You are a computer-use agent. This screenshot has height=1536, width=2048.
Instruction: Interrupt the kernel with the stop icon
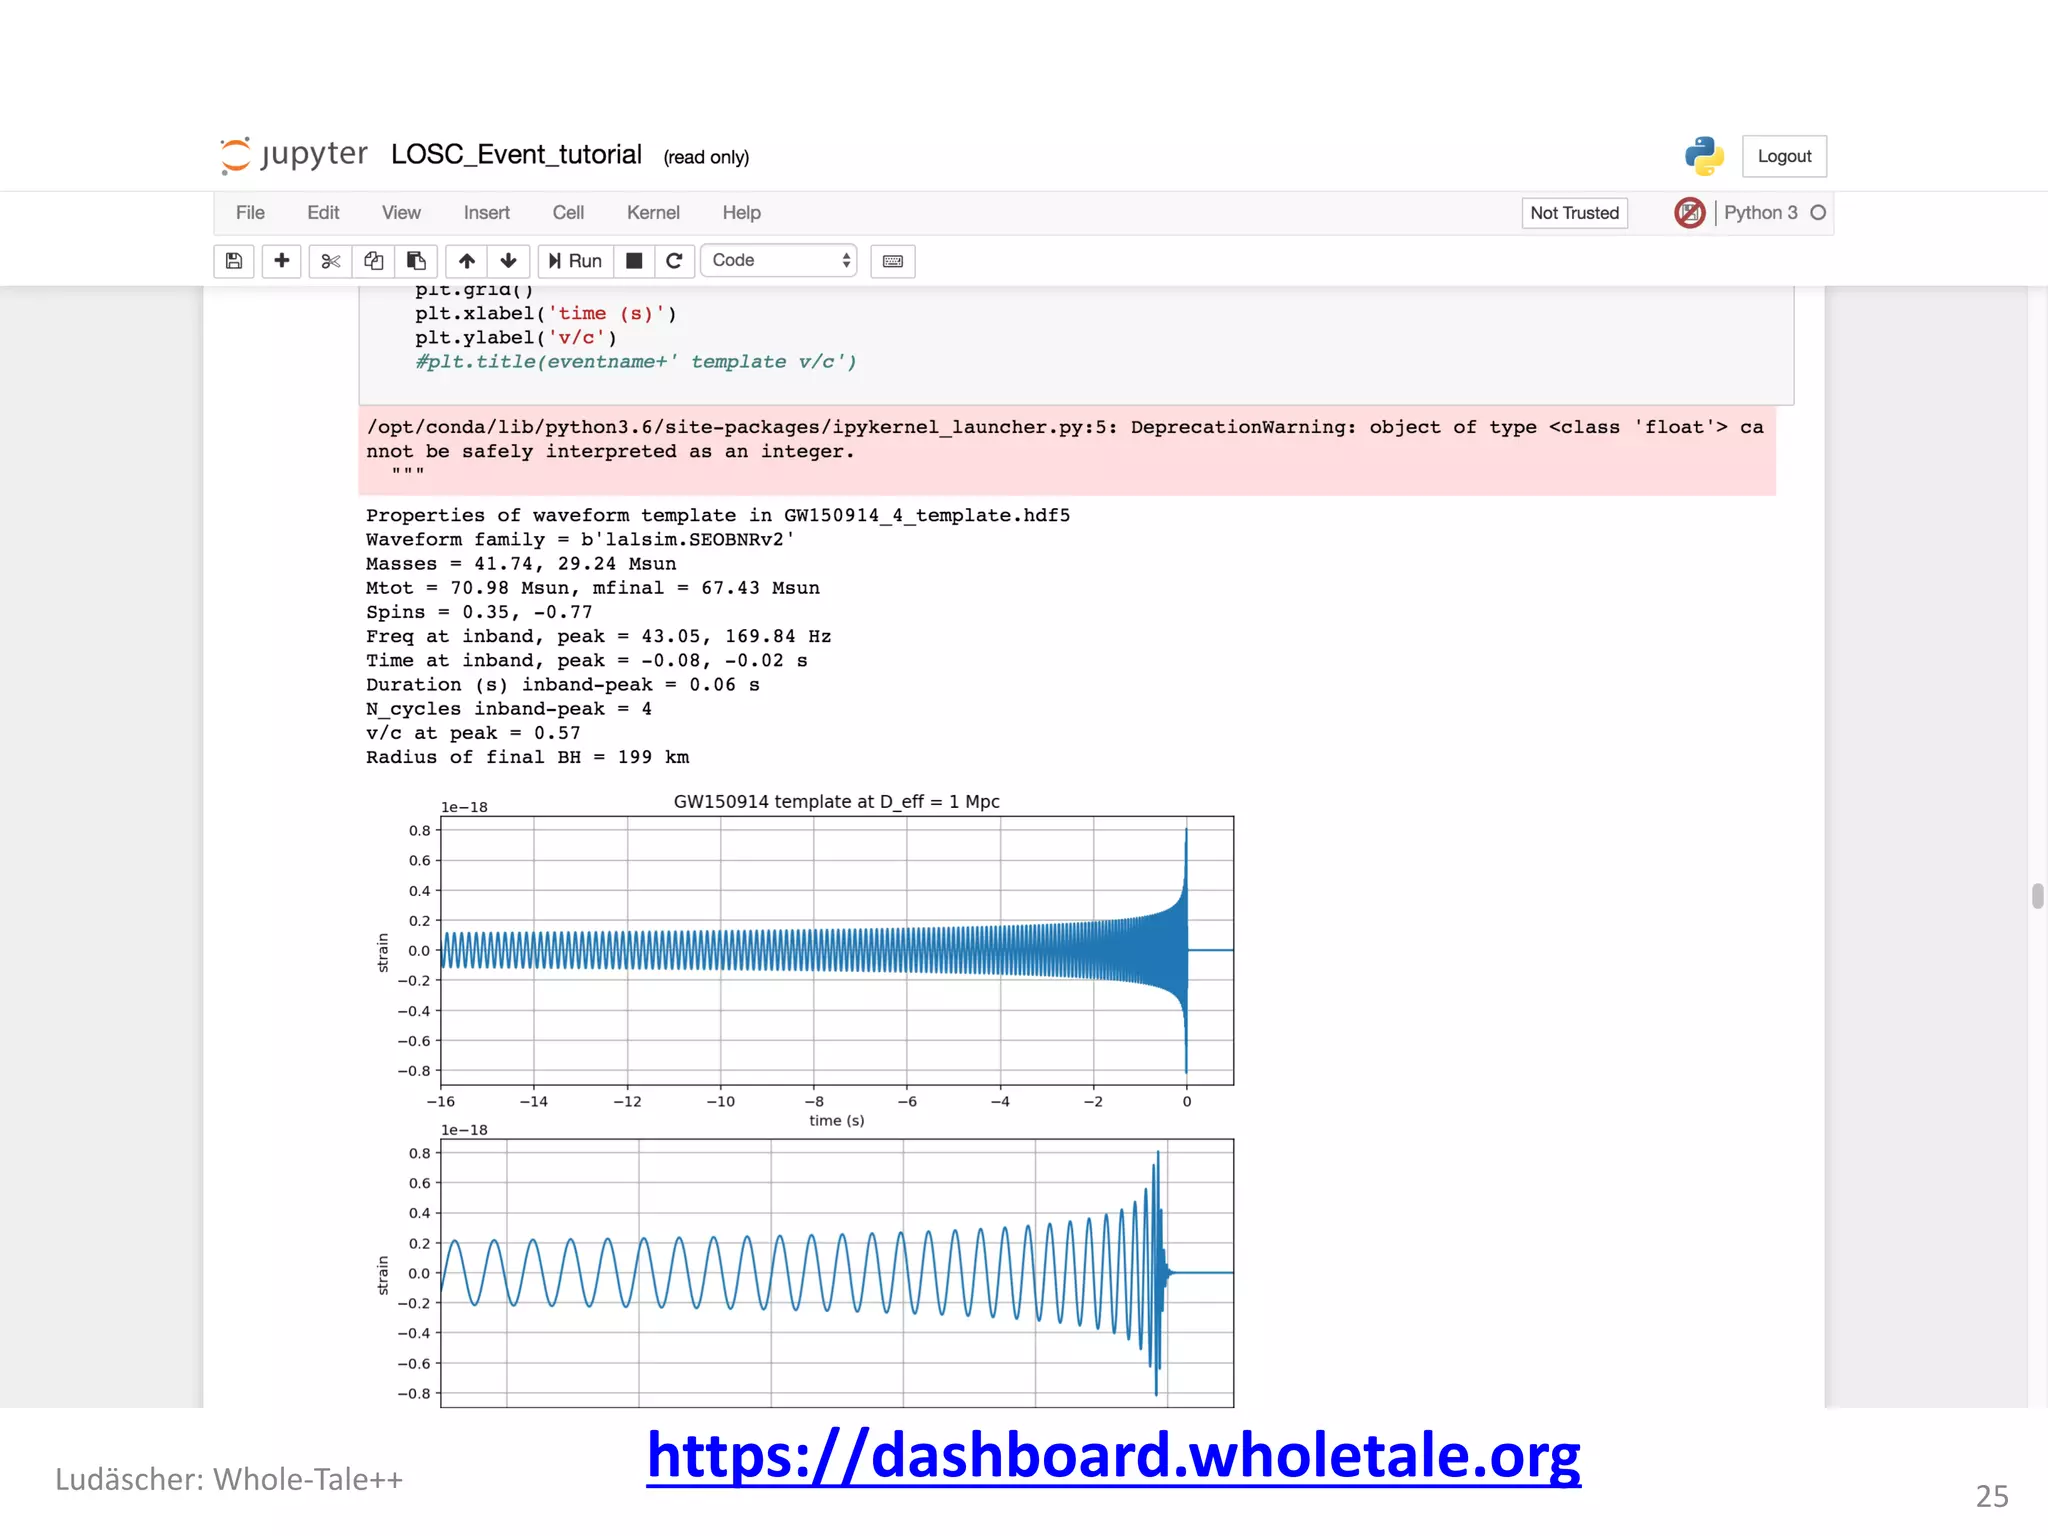[634, 261]
